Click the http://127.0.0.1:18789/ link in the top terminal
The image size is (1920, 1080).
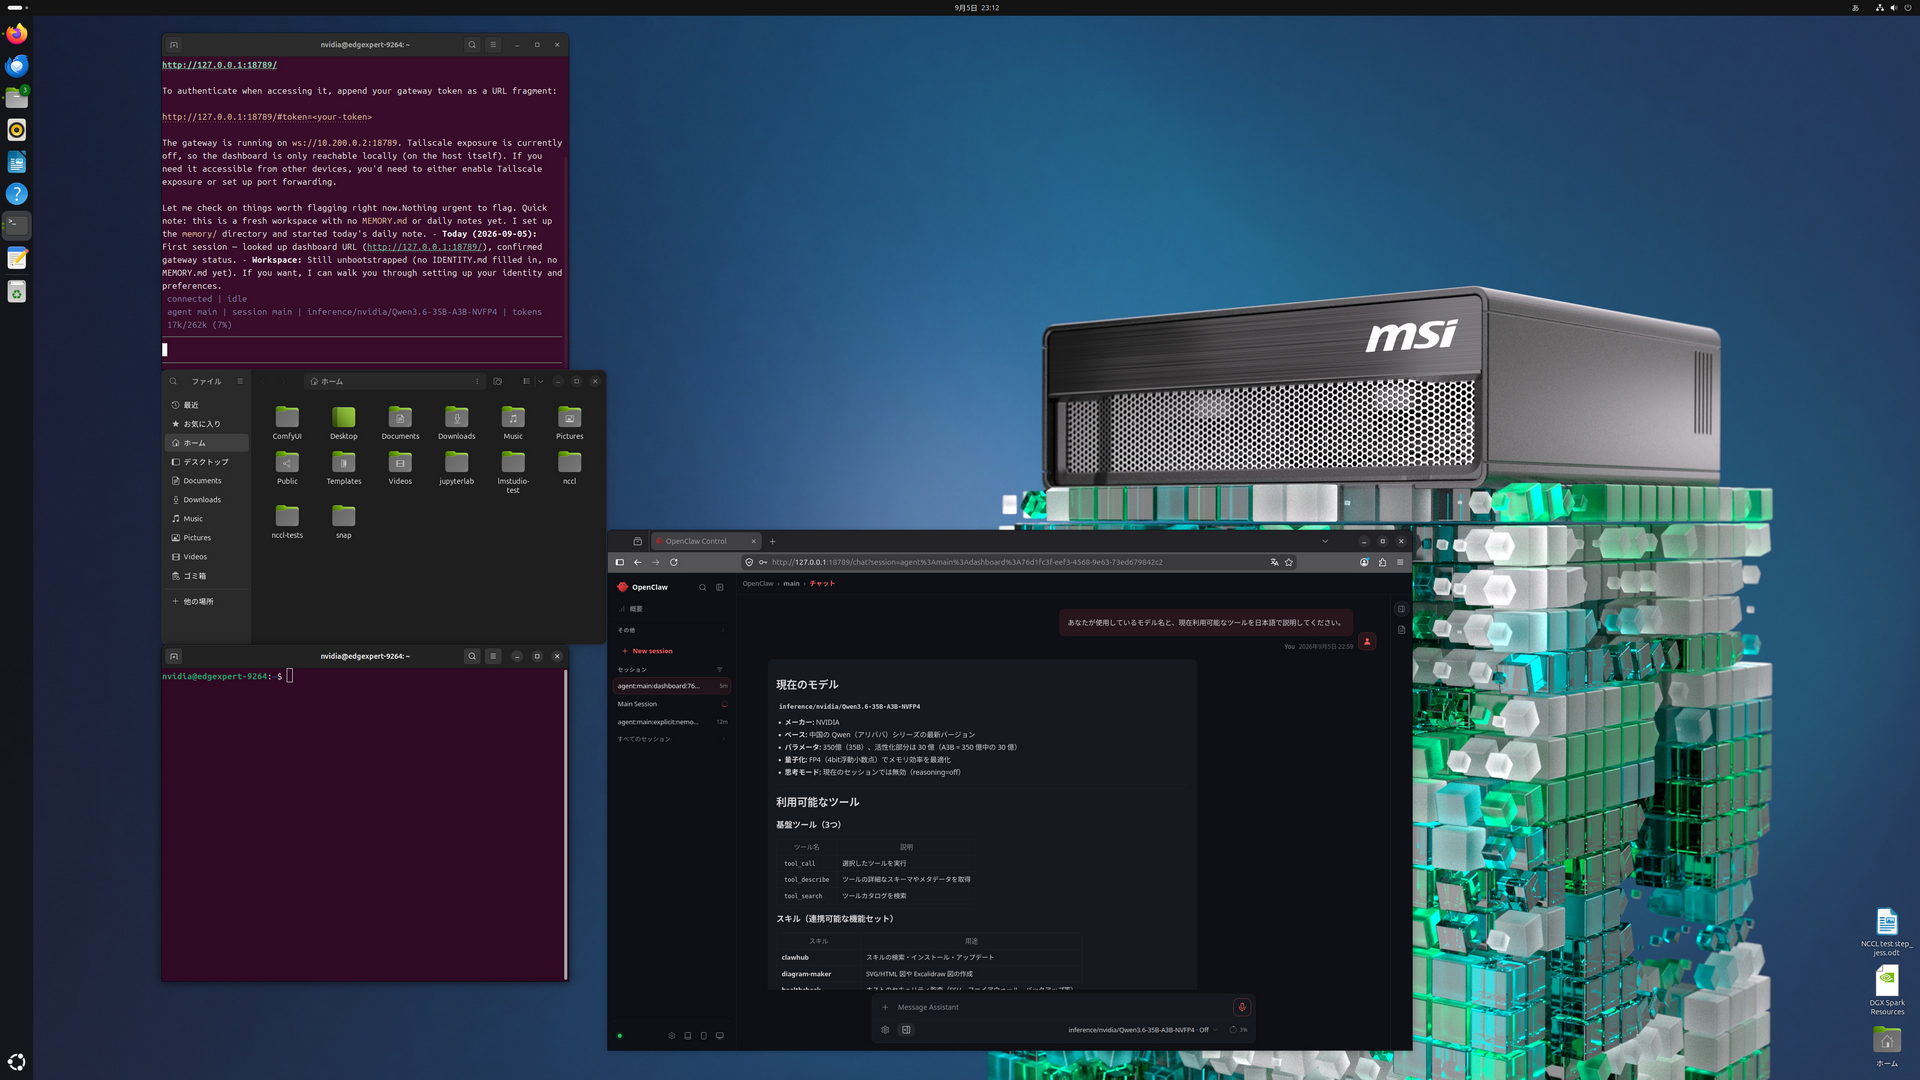pos(220,65)
